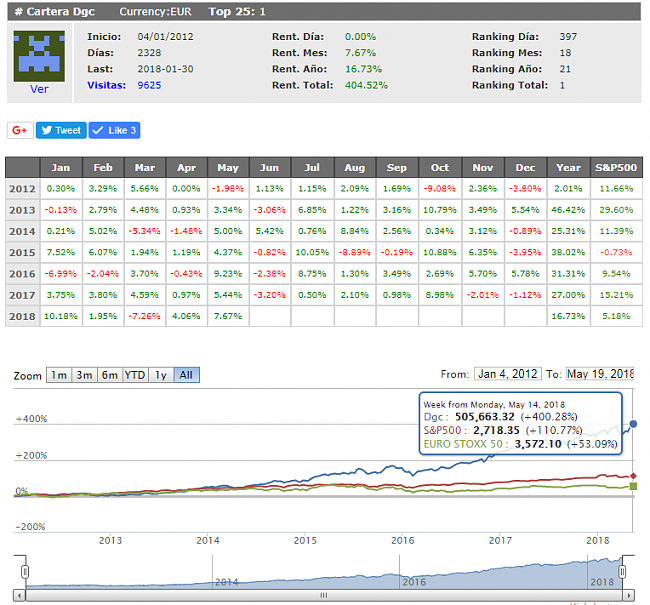
Task: Select the YTD zoom range
Action: [135, 375]
